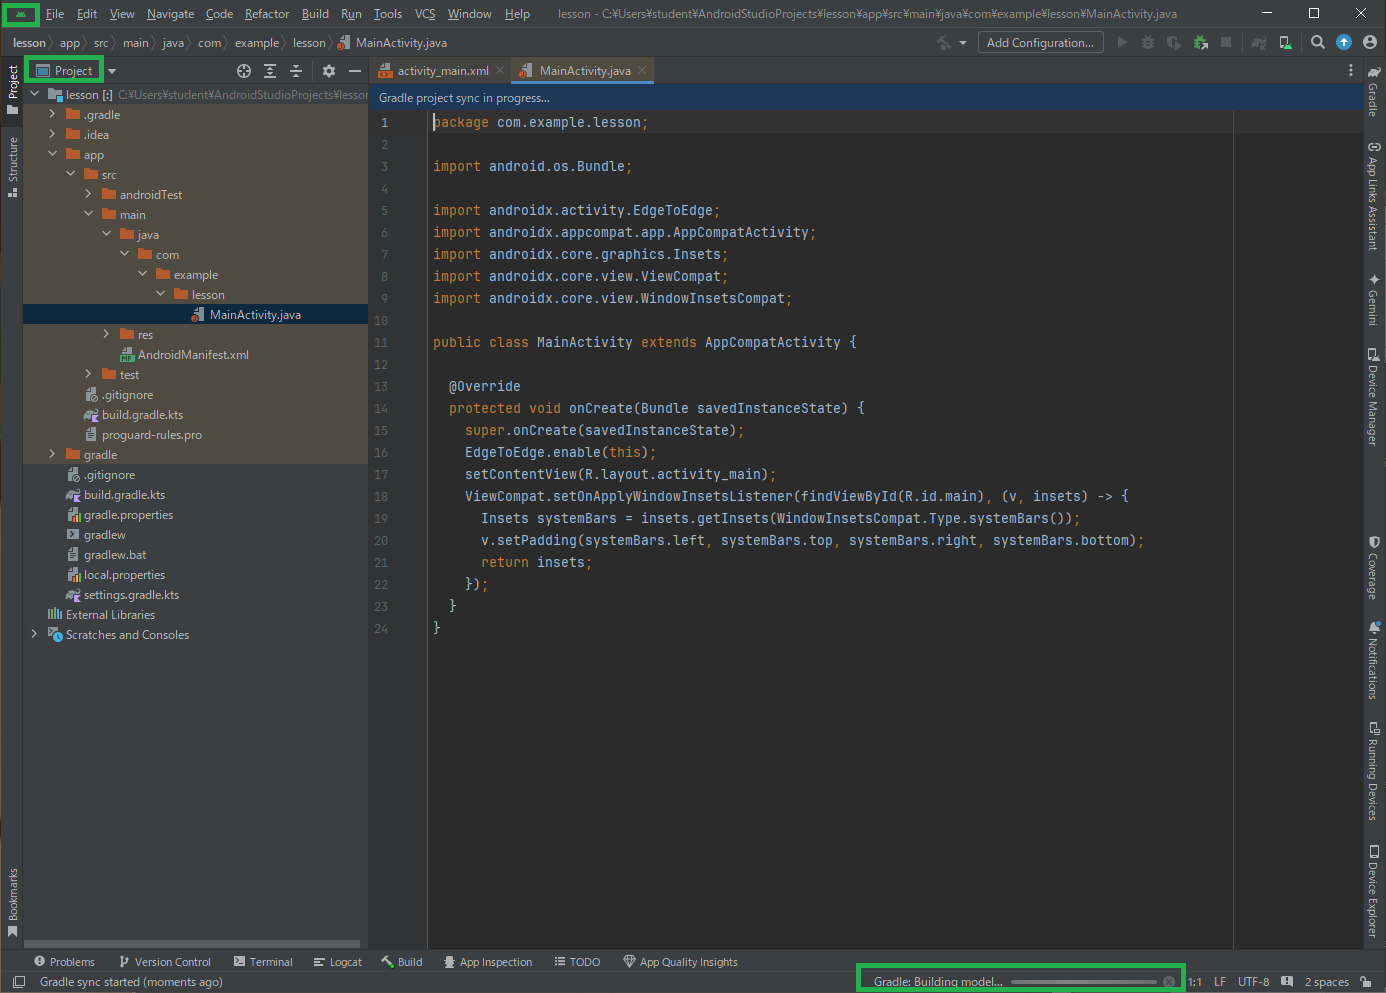Open editor tabs three-dot menu
1386x993 pixels.
[x=1351, y=71]
